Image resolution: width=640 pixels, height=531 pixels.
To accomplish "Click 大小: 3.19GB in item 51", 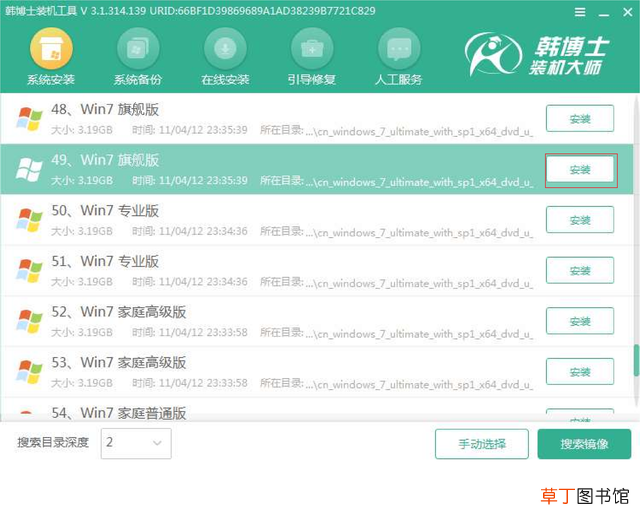I will 82,282.
